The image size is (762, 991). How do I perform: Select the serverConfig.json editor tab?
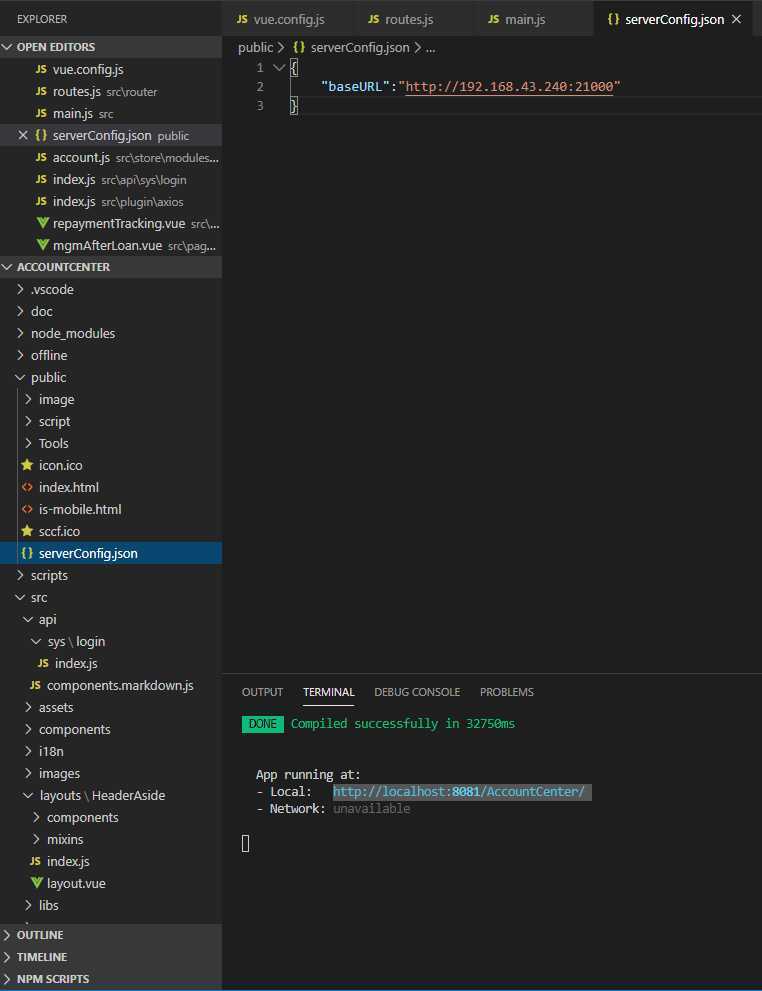click(x=674, y=19)
